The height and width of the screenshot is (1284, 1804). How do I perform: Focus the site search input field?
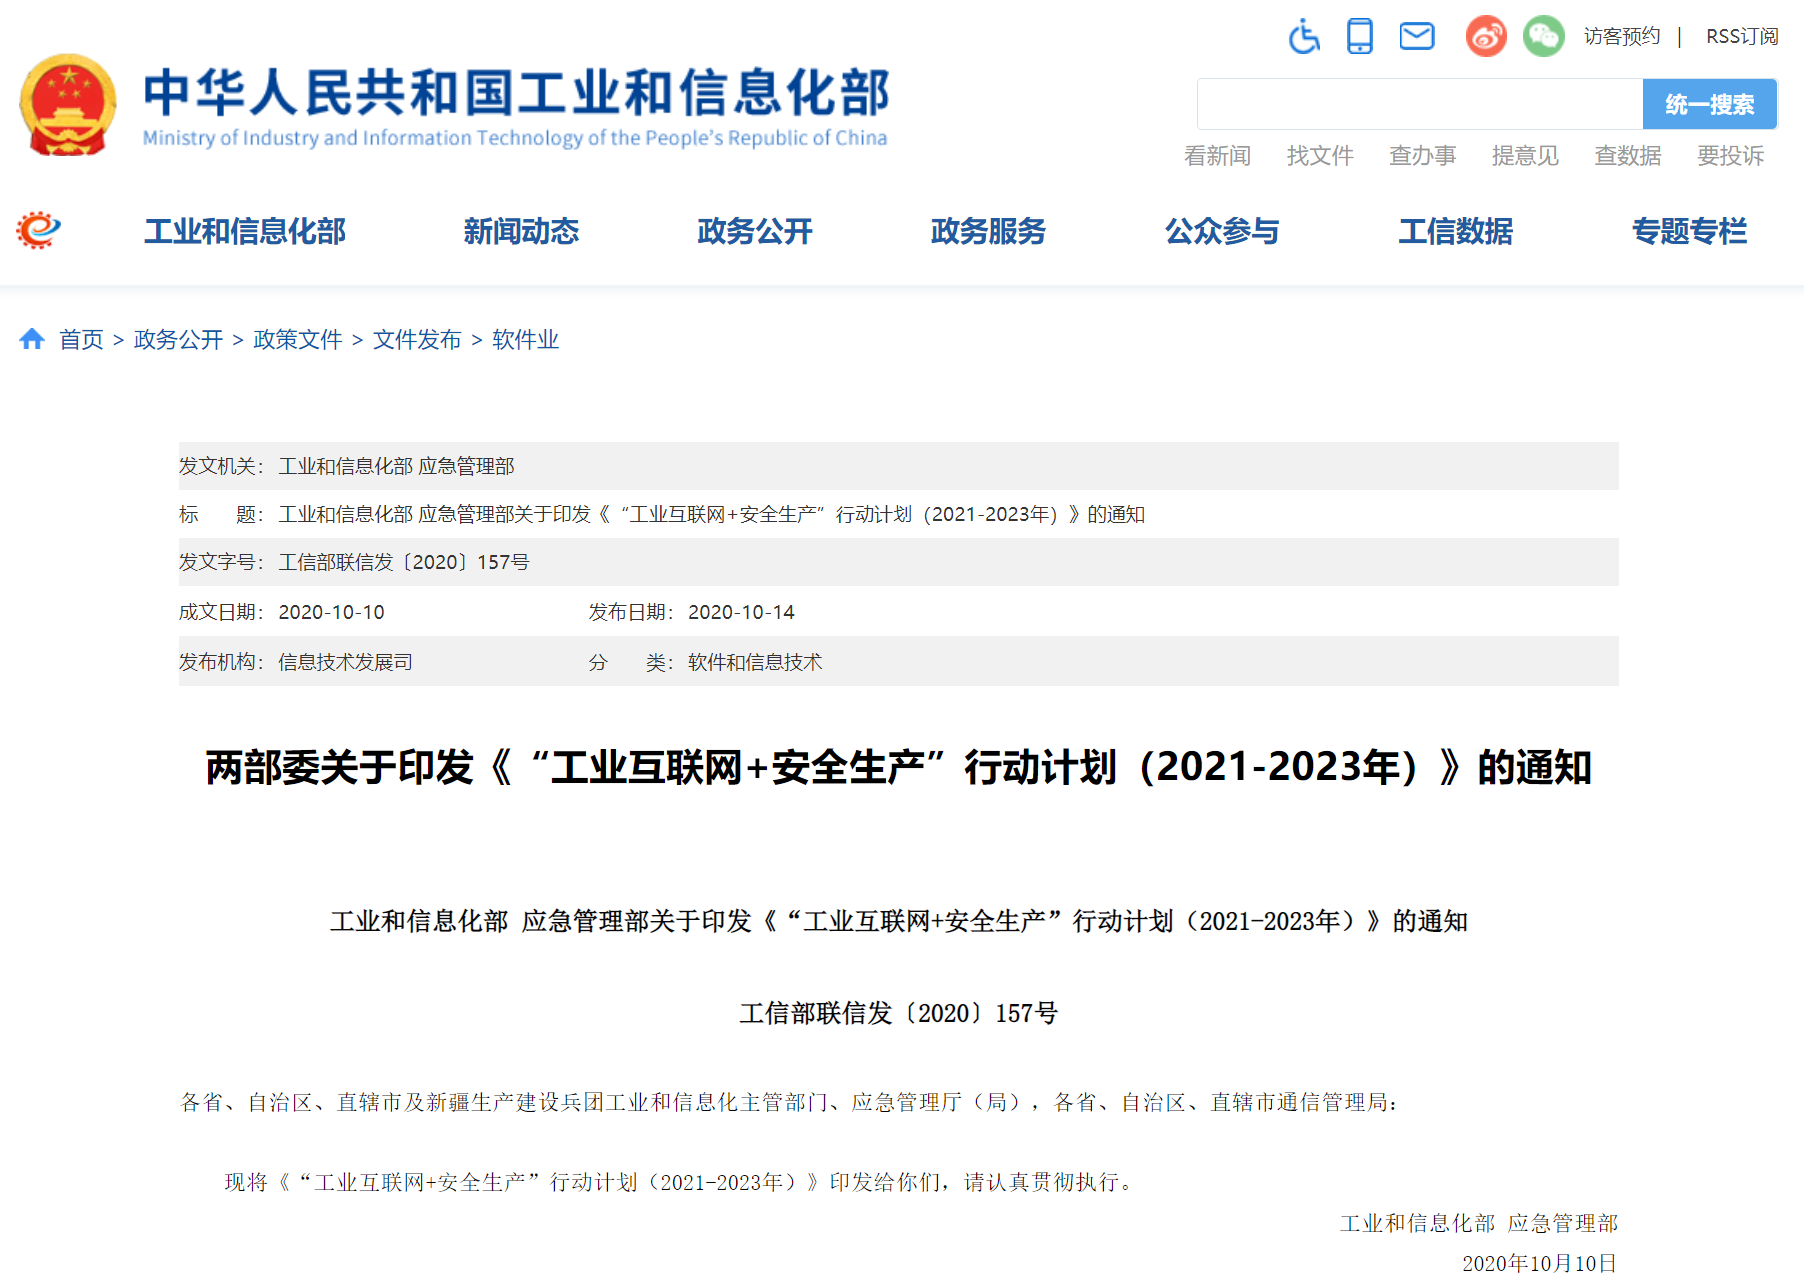point(1419,104)
